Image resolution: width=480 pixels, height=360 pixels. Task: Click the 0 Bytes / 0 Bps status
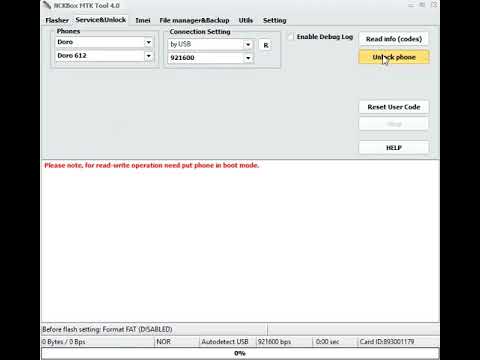(x=63, y=342)
